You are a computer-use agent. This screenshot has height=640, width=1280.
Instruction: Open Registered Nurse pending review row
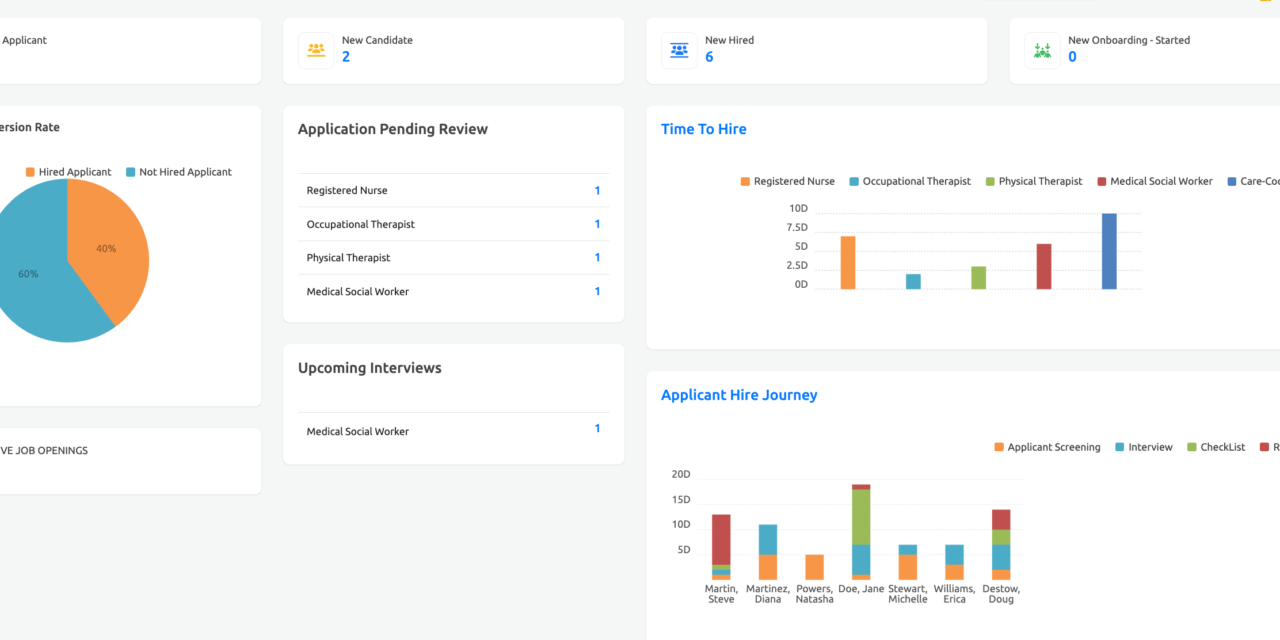coord(453,191)
